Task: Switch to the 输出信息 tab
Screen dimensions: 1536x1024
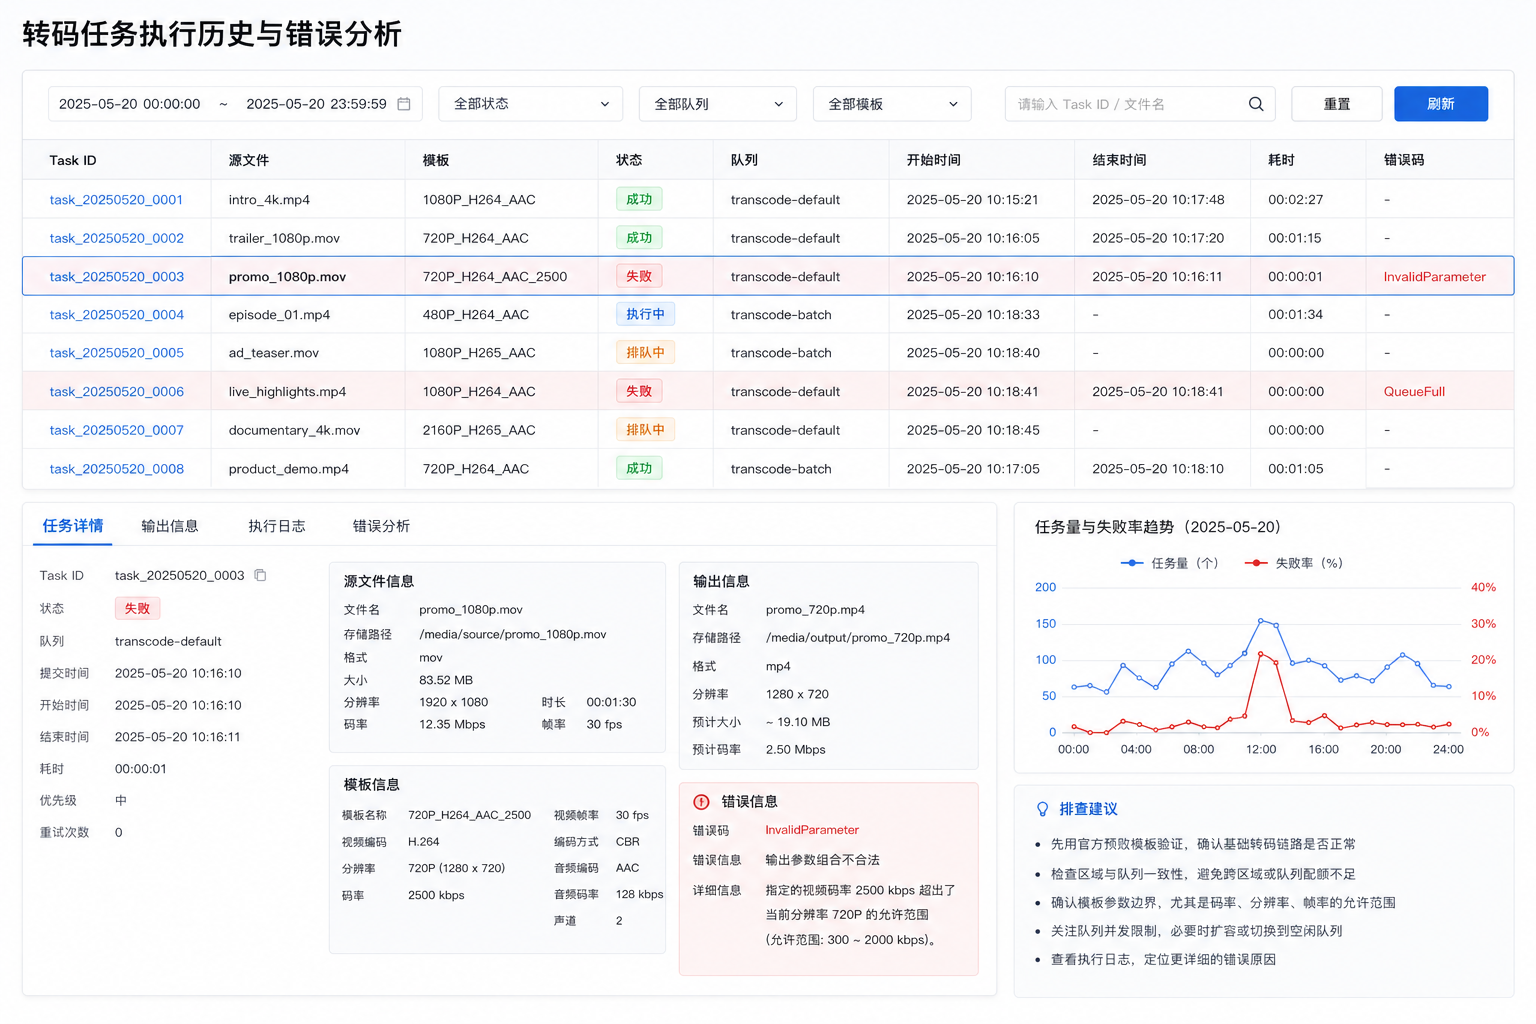Action: [170, 526]
